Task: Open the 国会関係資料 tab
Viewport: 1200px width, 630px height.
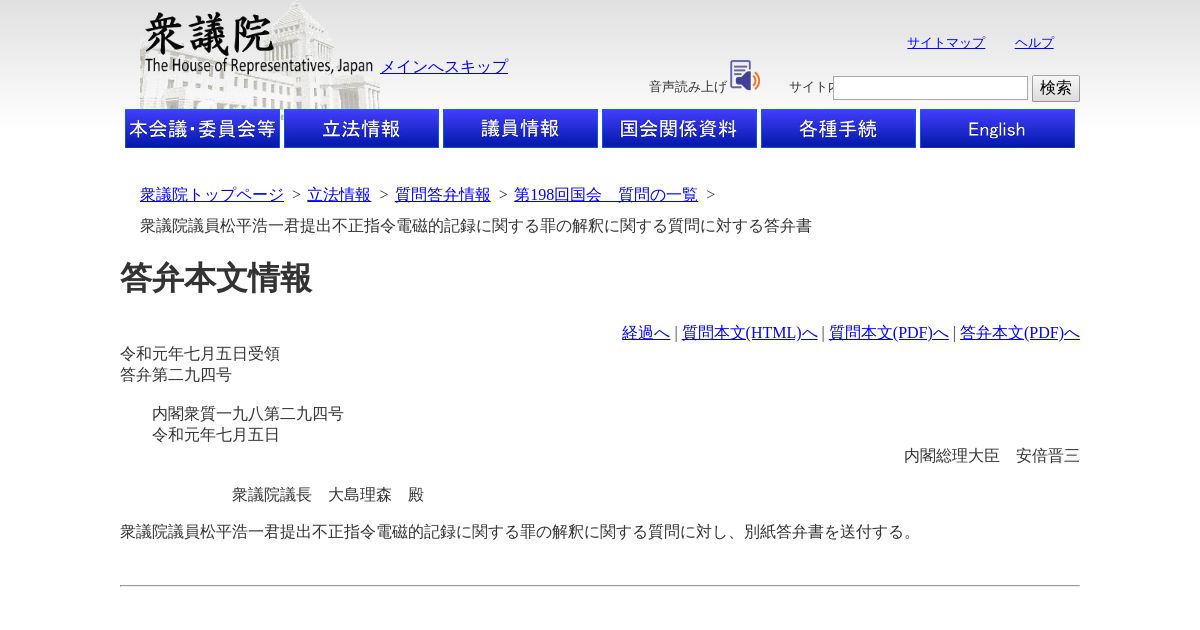Action: [679, 129]
